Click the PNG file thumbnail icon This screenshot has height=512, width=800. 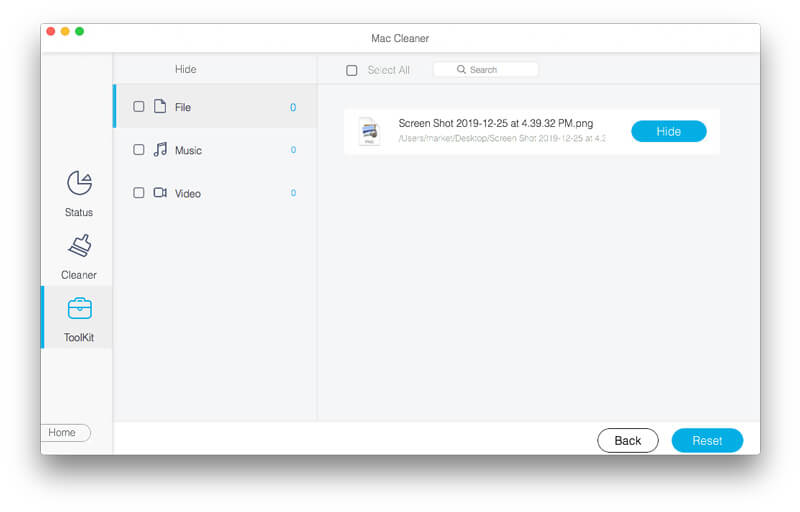click(369, 131)
